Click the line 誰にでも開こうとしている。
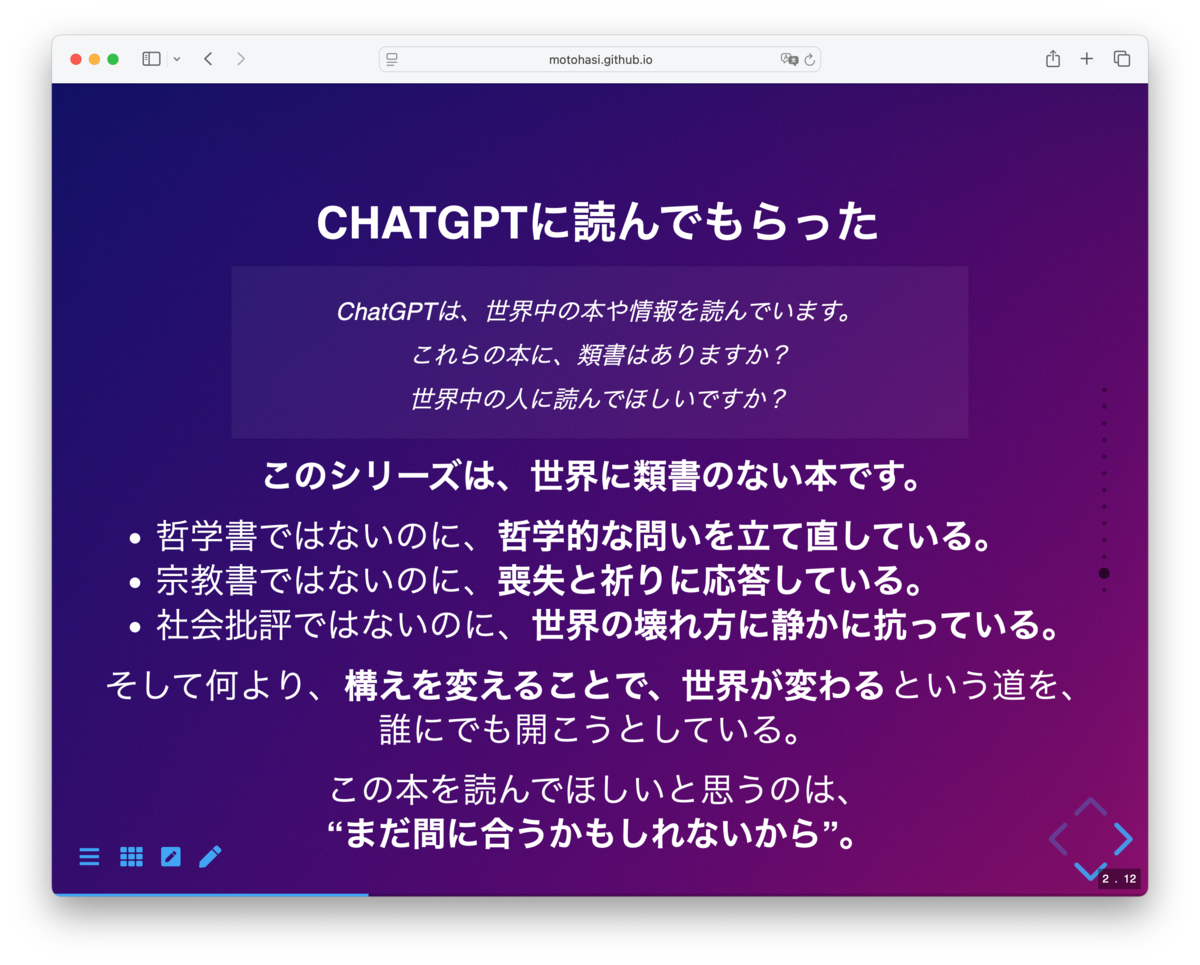Image resolution: width=1200 pixels, height=965 pixels. (x=592, y=730)
